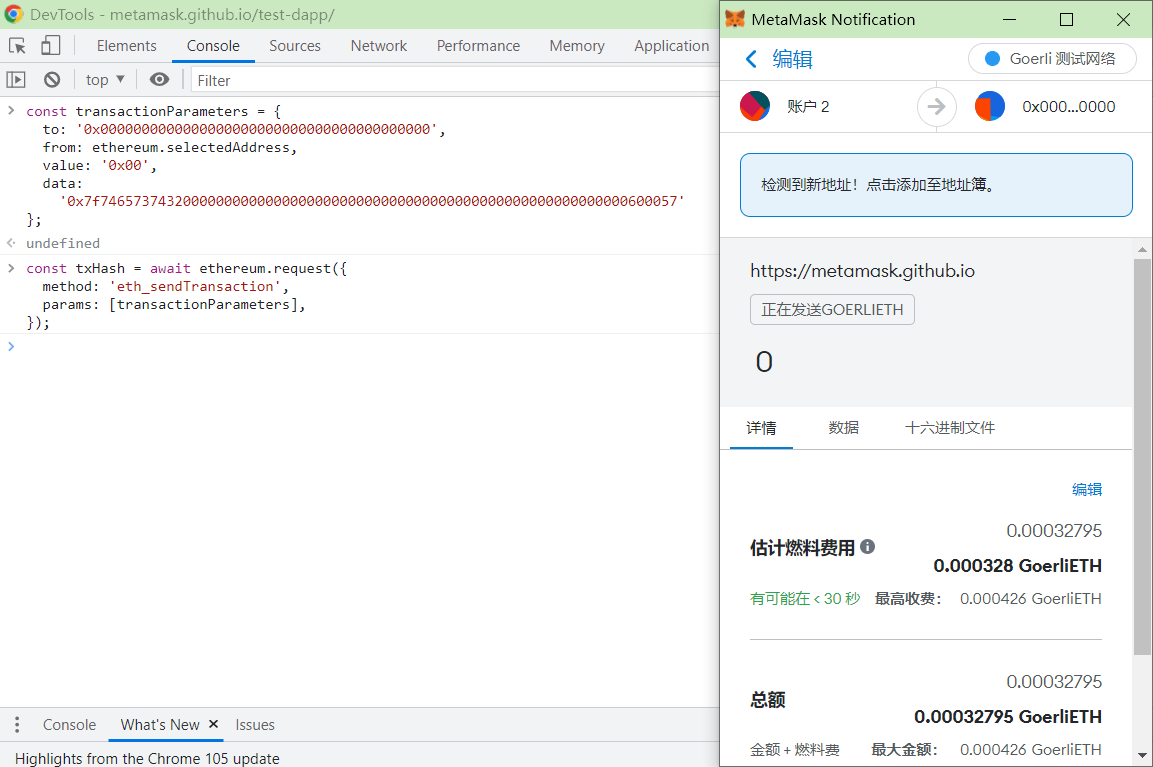
Task: Open the Customize DevTools three-dot menu
Action: (15, 724)
